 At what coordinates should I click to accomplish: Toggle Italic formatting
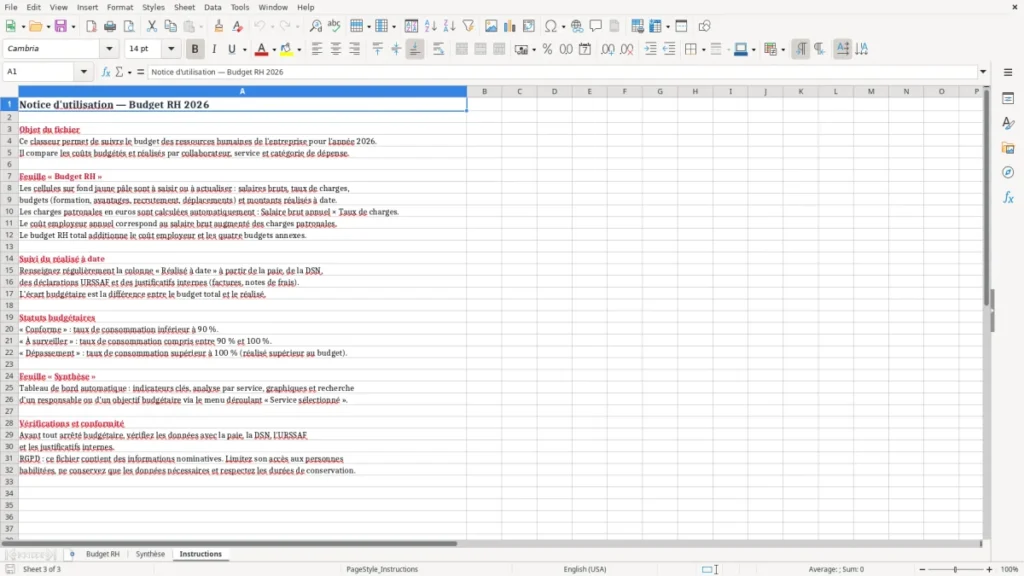214,49
